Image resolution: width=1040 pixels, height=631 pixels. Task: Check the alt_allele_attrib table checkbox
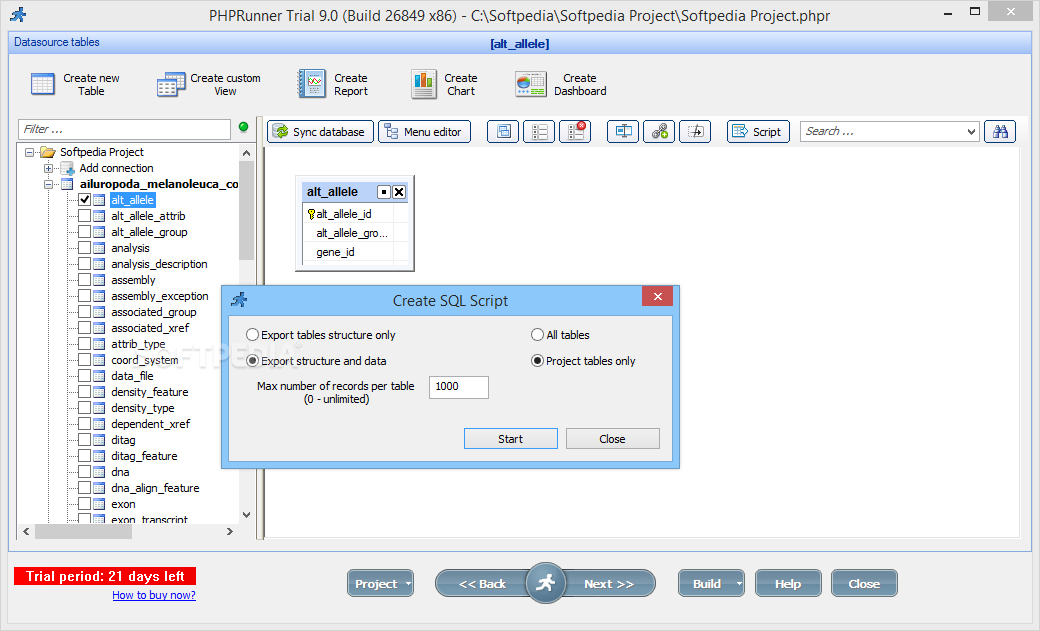click(x=85, y=216)
